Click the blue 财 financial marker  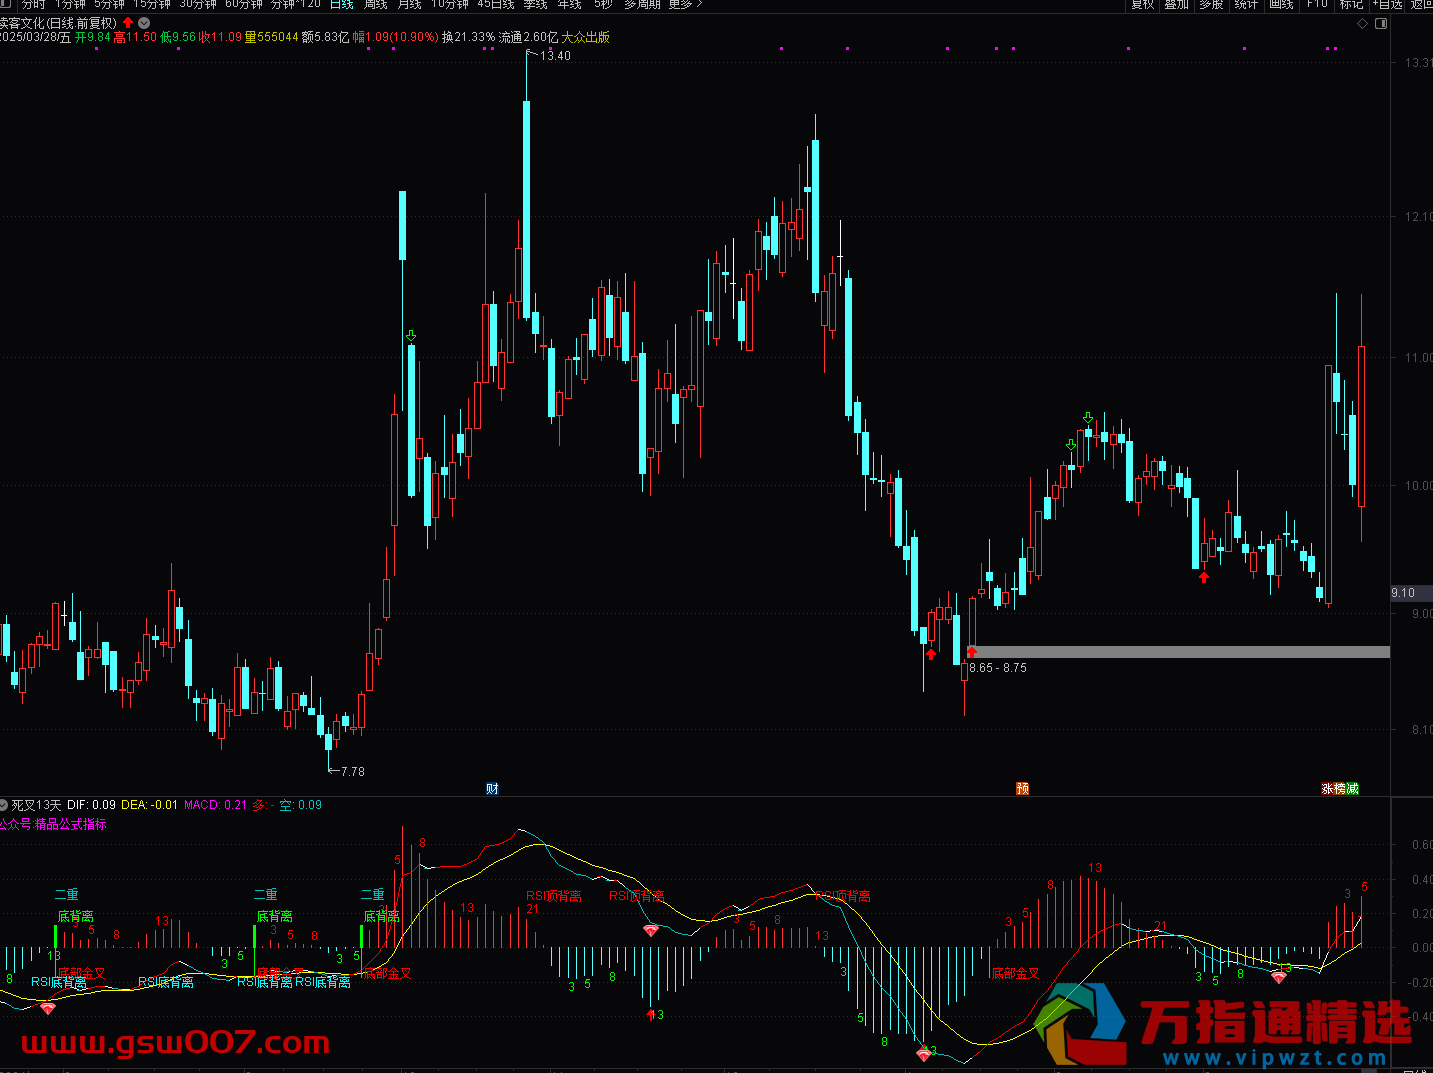point(492,789)
